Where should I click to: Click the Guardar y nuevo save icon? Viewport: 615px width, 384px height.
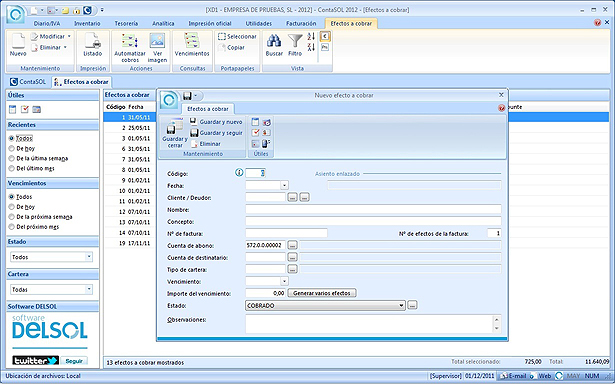193,122
